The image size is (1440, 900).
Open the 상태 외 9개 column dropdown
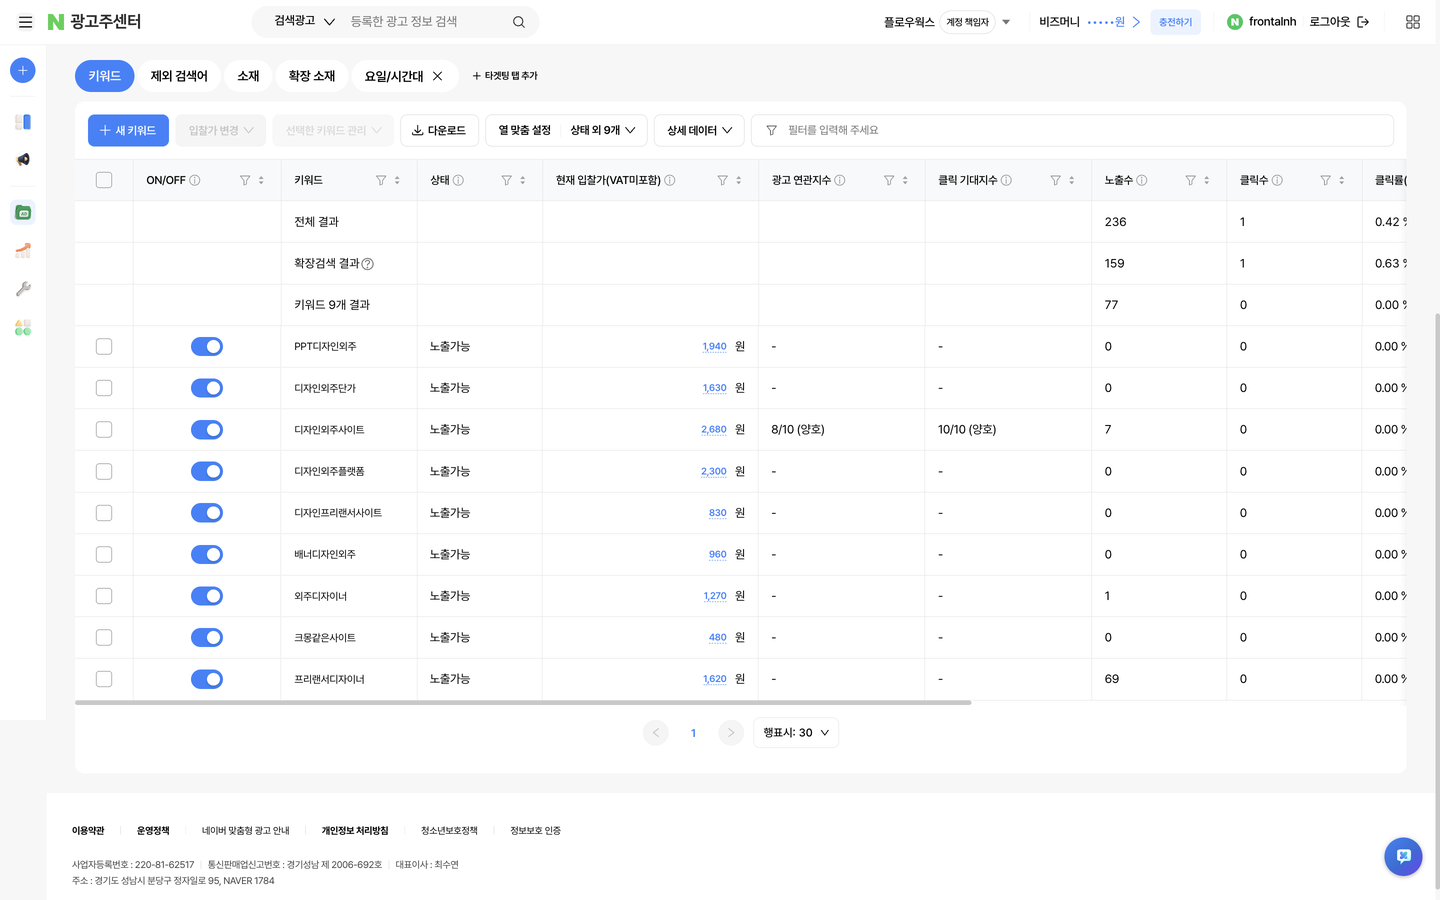pyautogui.click(x=603, y=131)
